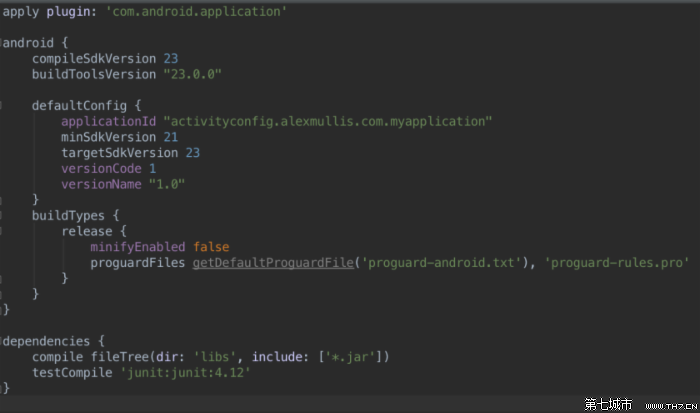
Task: Click the 'include:' parameter name
Action: [280, 357]
